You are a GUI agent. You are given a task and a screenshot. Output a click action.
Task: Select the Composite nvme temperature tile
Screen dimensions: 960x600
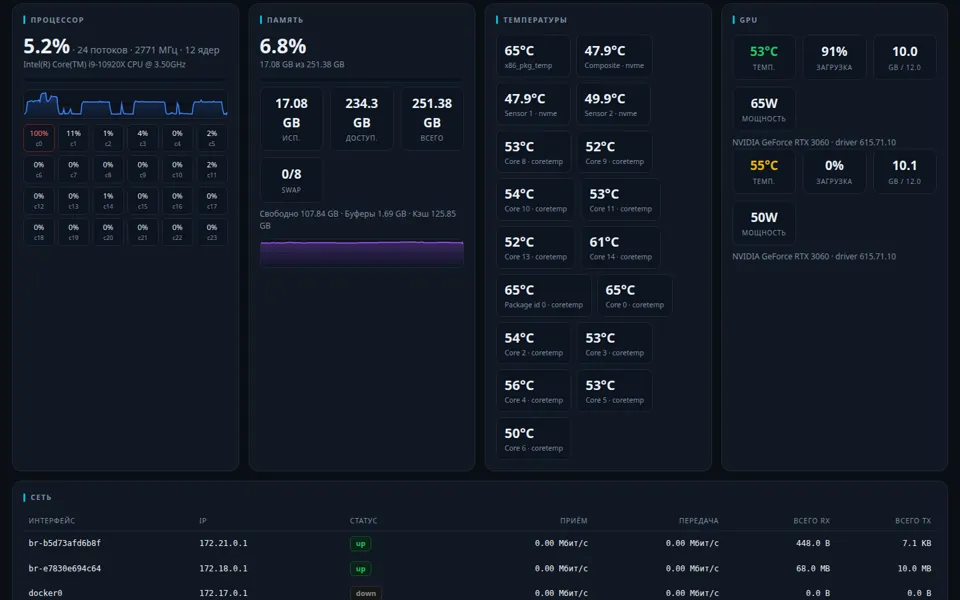coord(614,56)
